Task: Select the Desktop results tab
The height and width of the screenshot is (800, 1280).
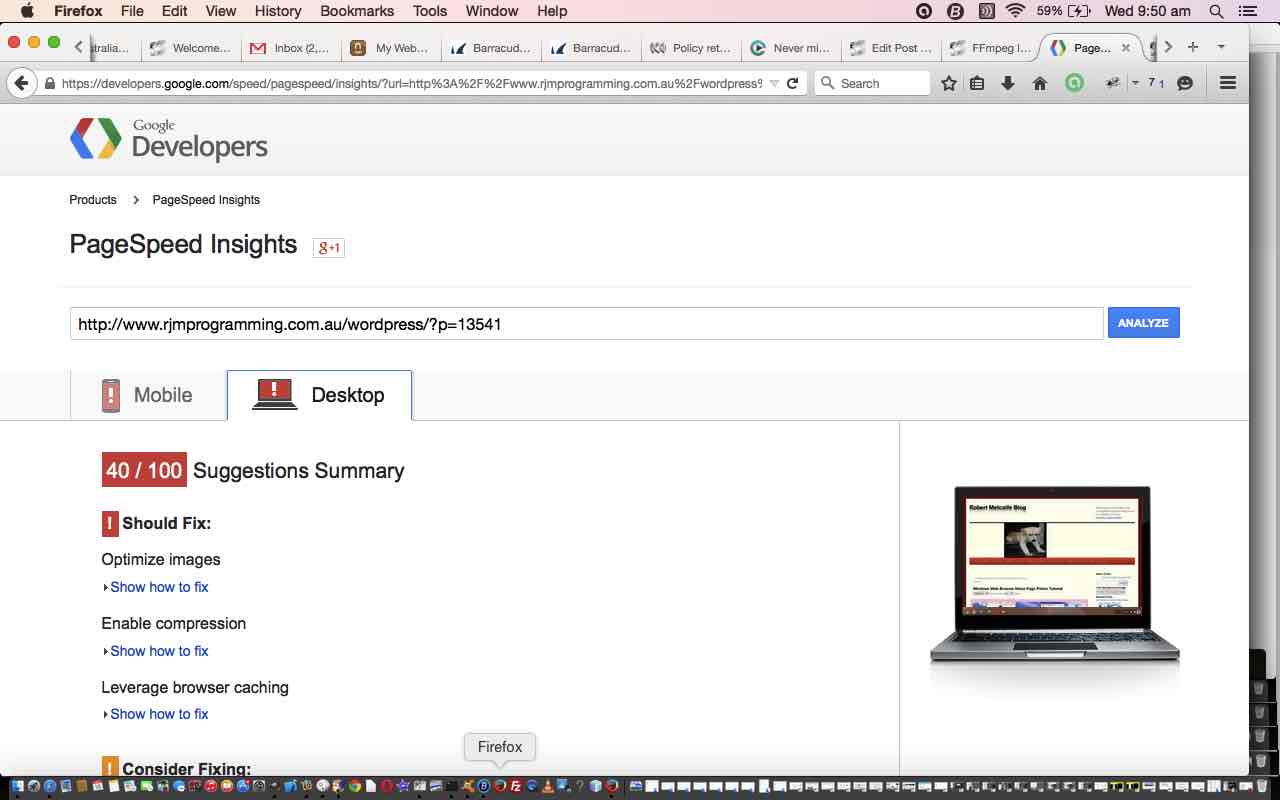Action: coord(319,395)
